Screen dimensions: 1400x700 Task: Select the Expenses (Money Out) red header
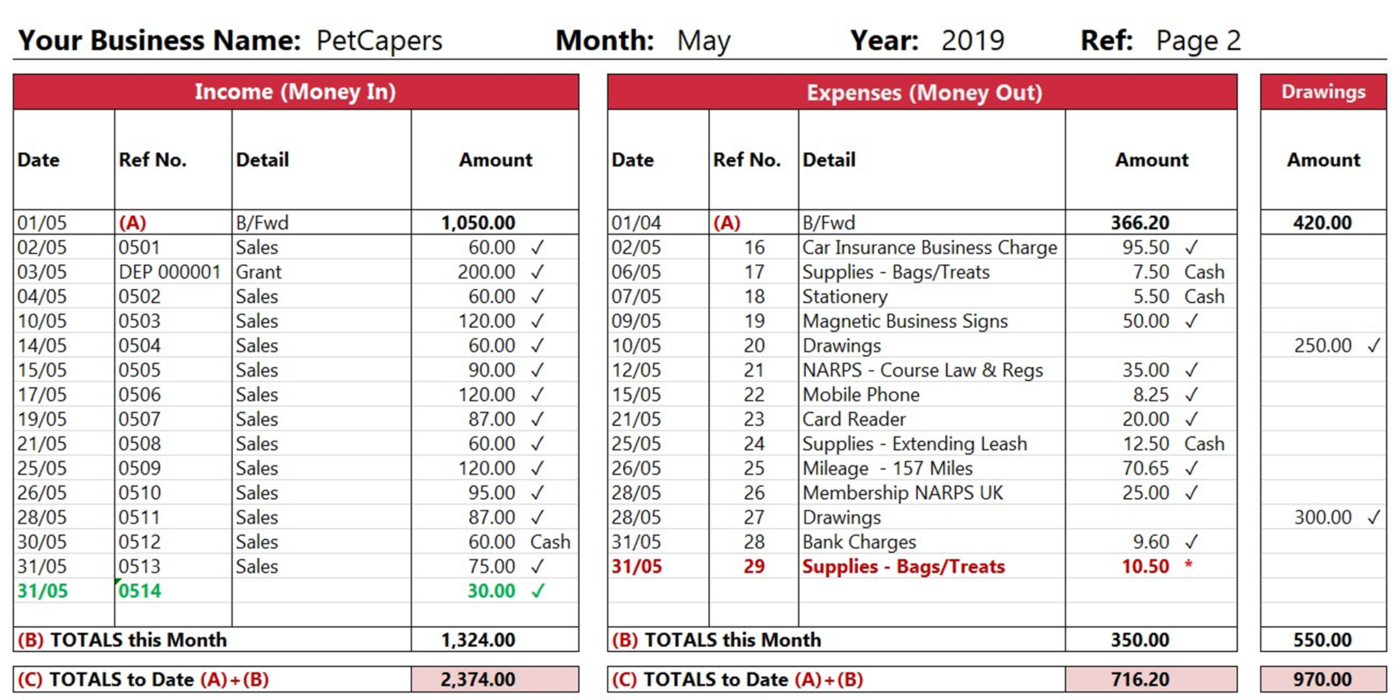pyautogui.click(x=924, y=92)
